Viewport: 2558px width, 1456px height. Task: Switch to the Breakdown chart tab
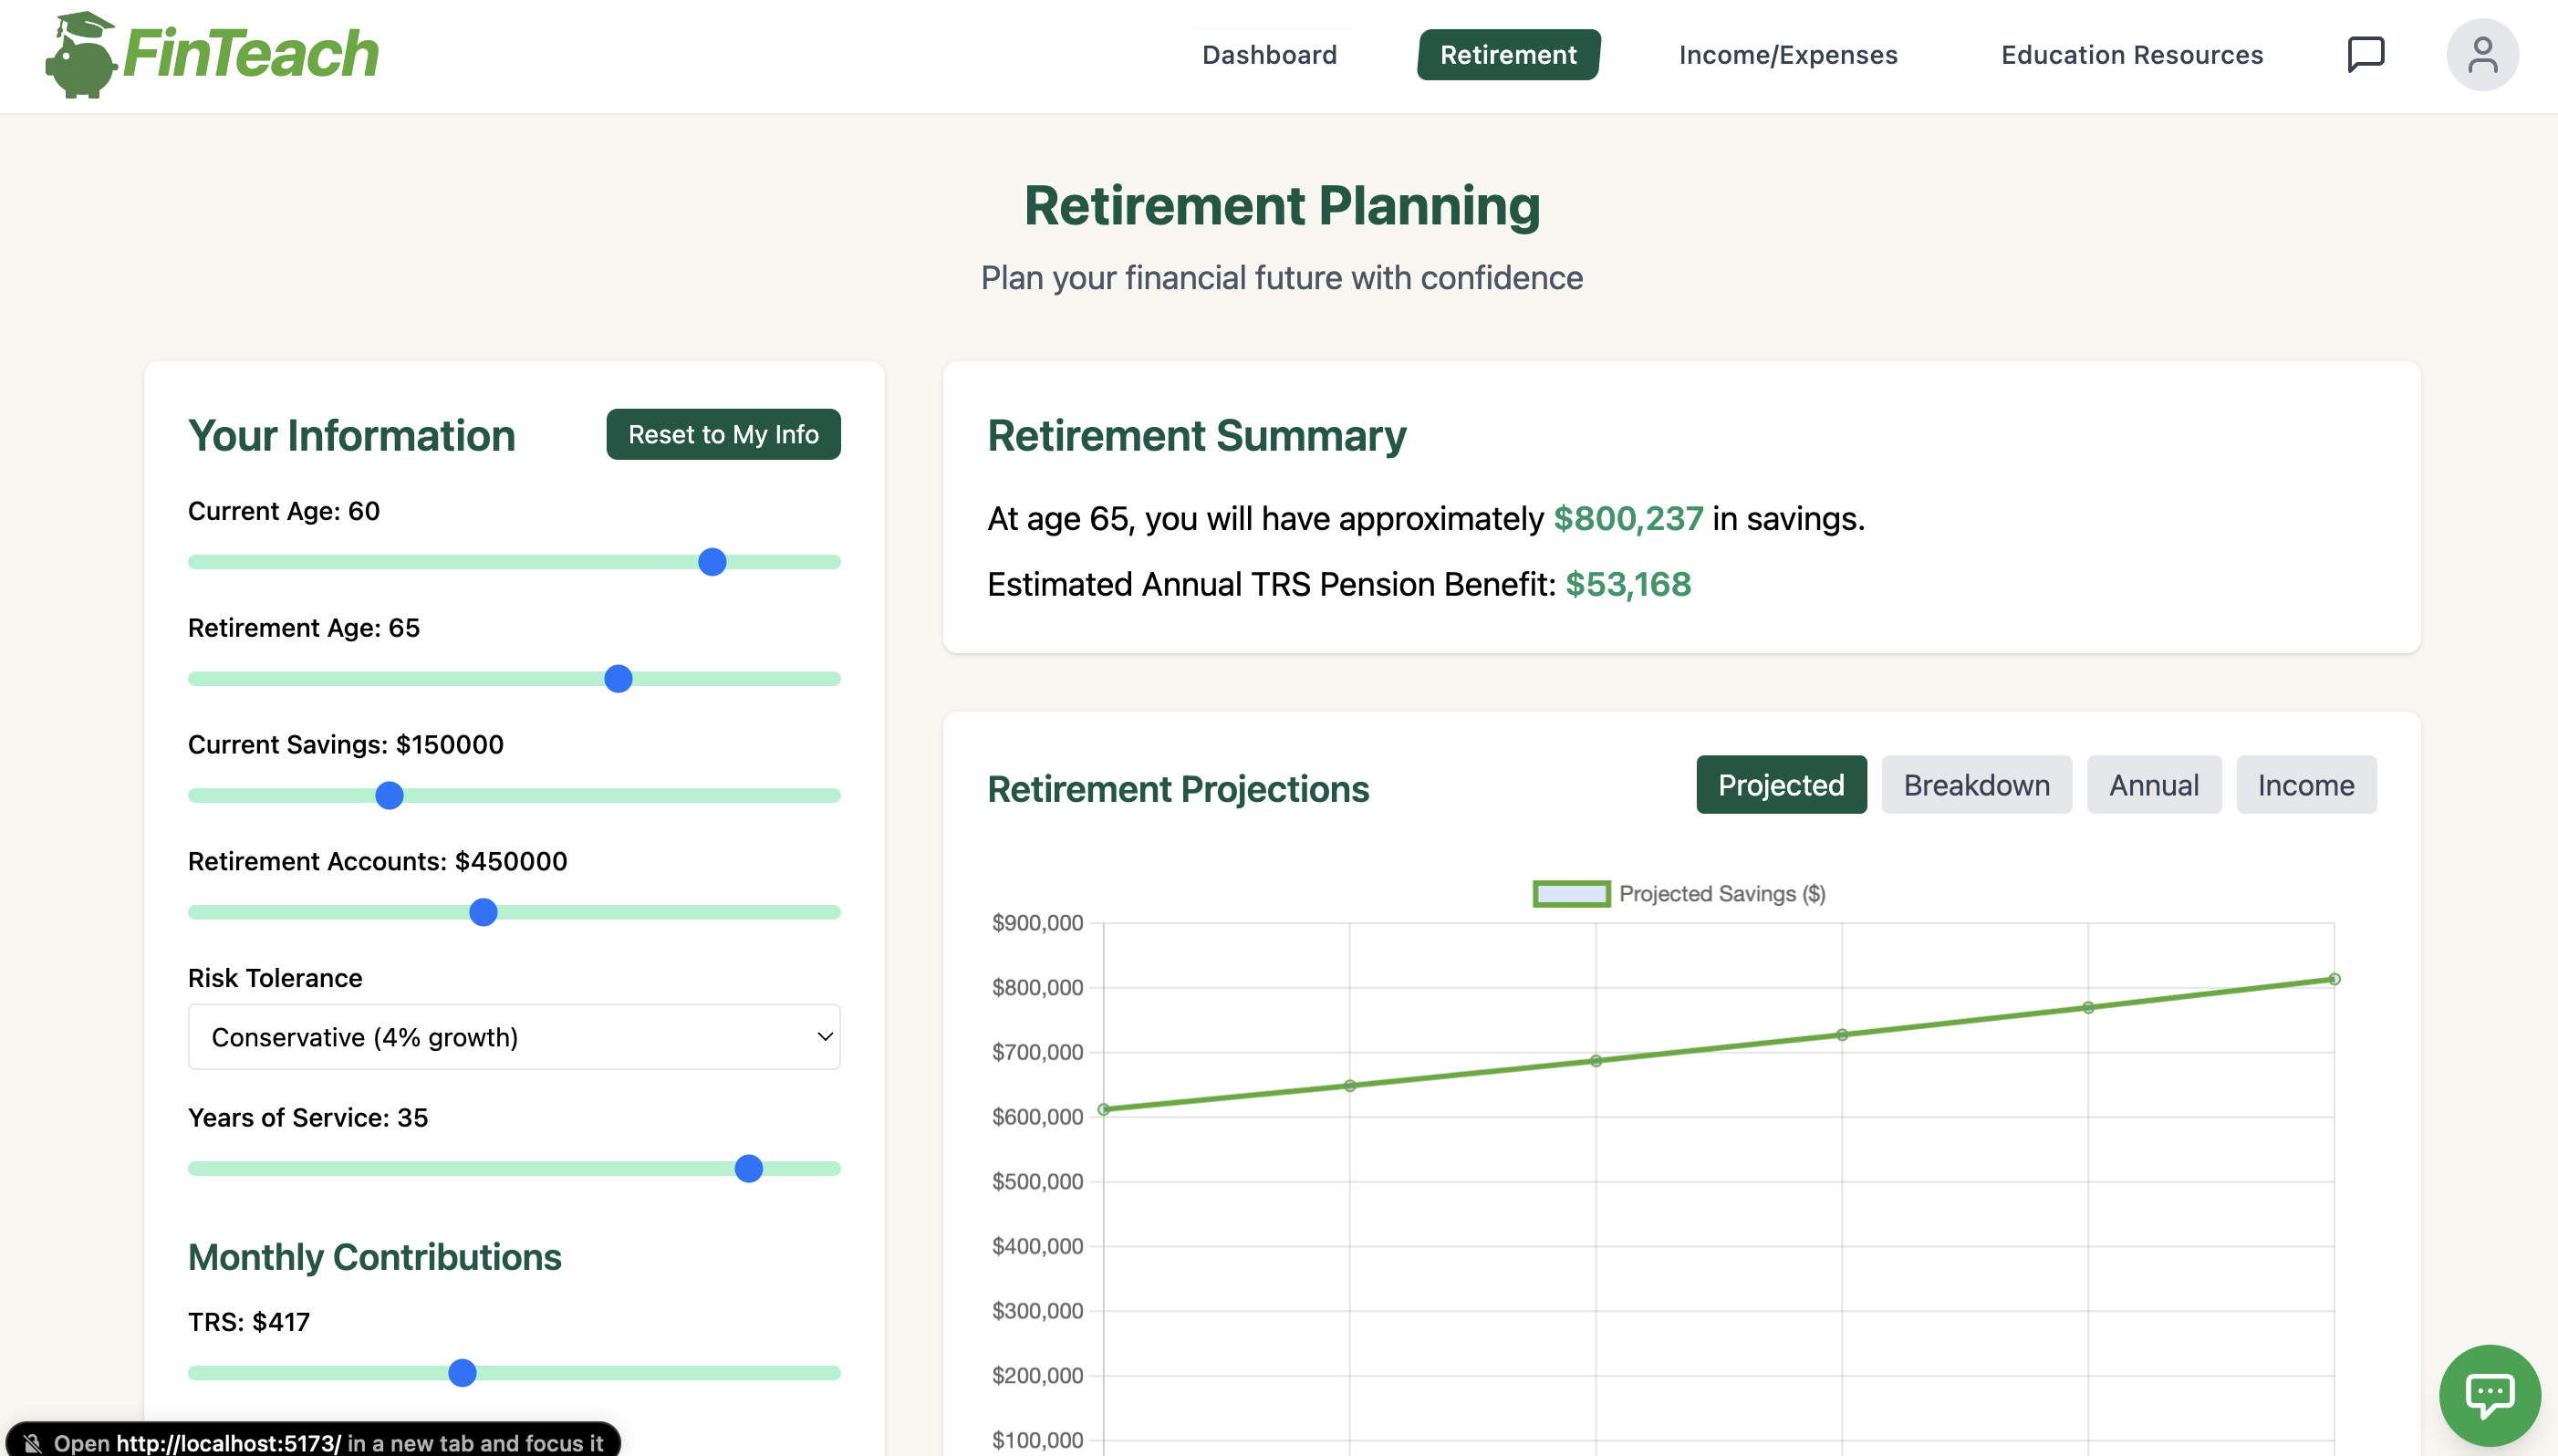click(x=1975, y=785)
